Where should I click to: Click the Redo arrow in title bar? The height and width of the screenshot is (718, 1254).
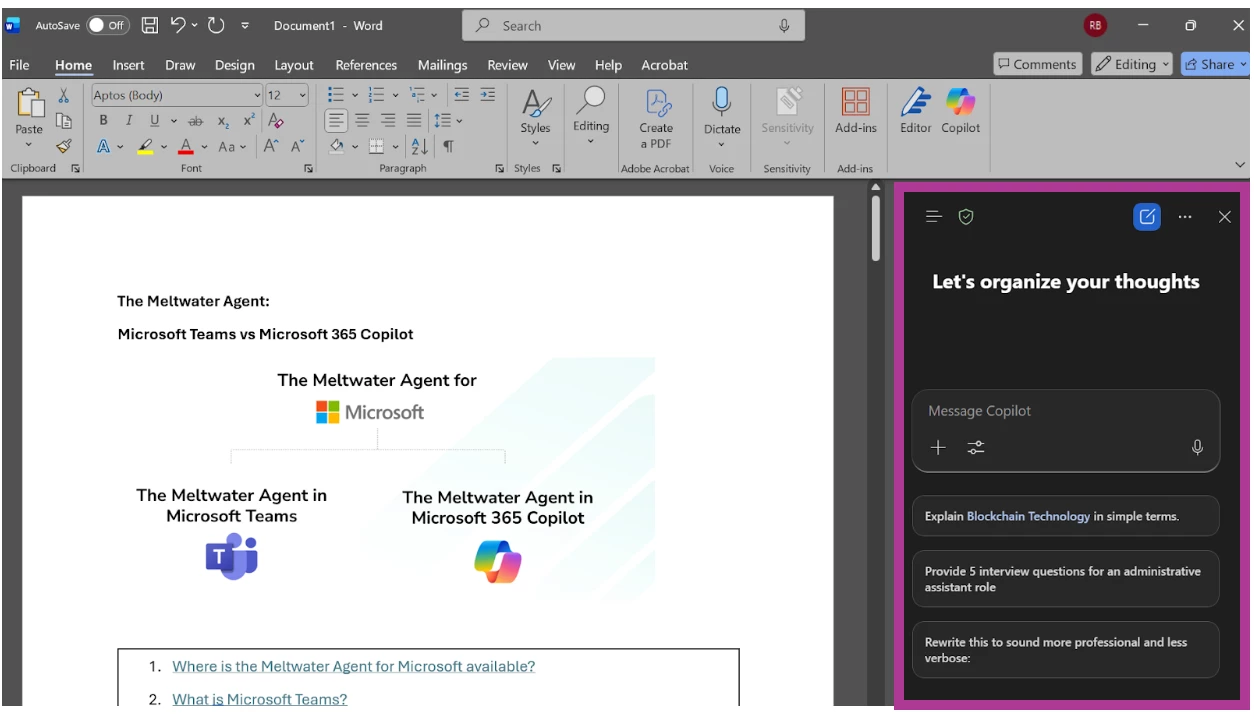(216, 25)
